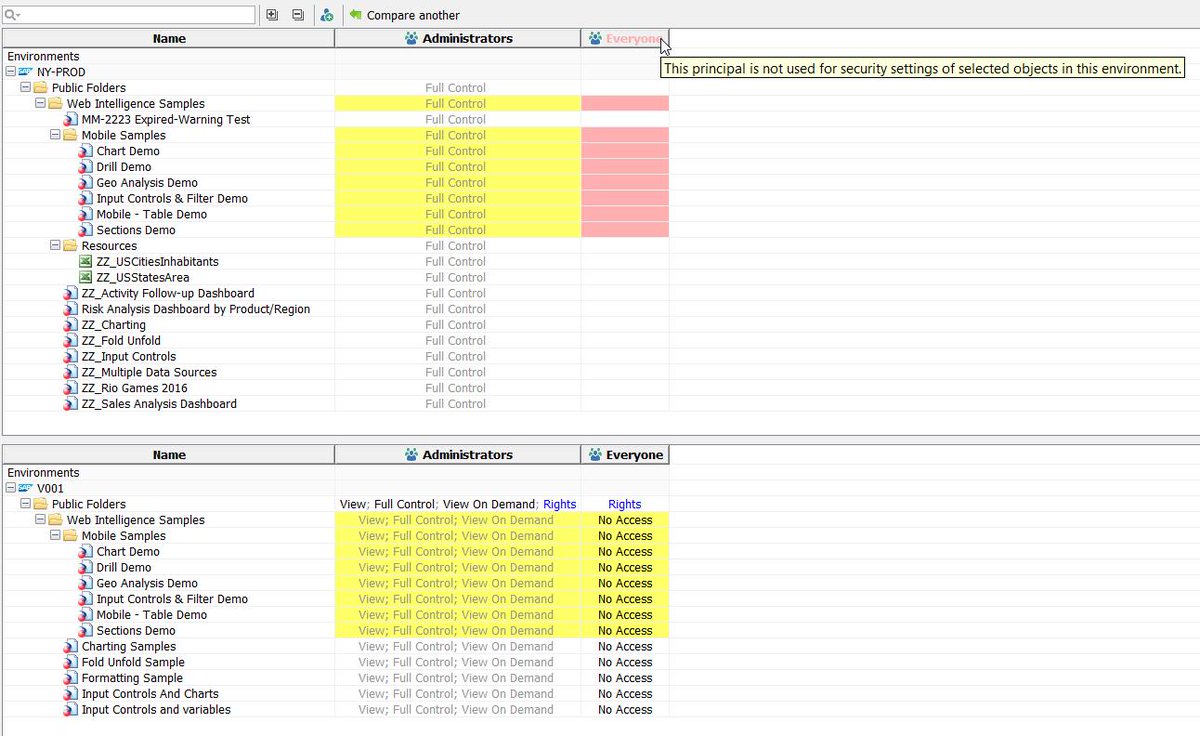Click the ZZ_USStatesArea Excel file icon
The image size is (1200, 736).
(x=86, y=277)
